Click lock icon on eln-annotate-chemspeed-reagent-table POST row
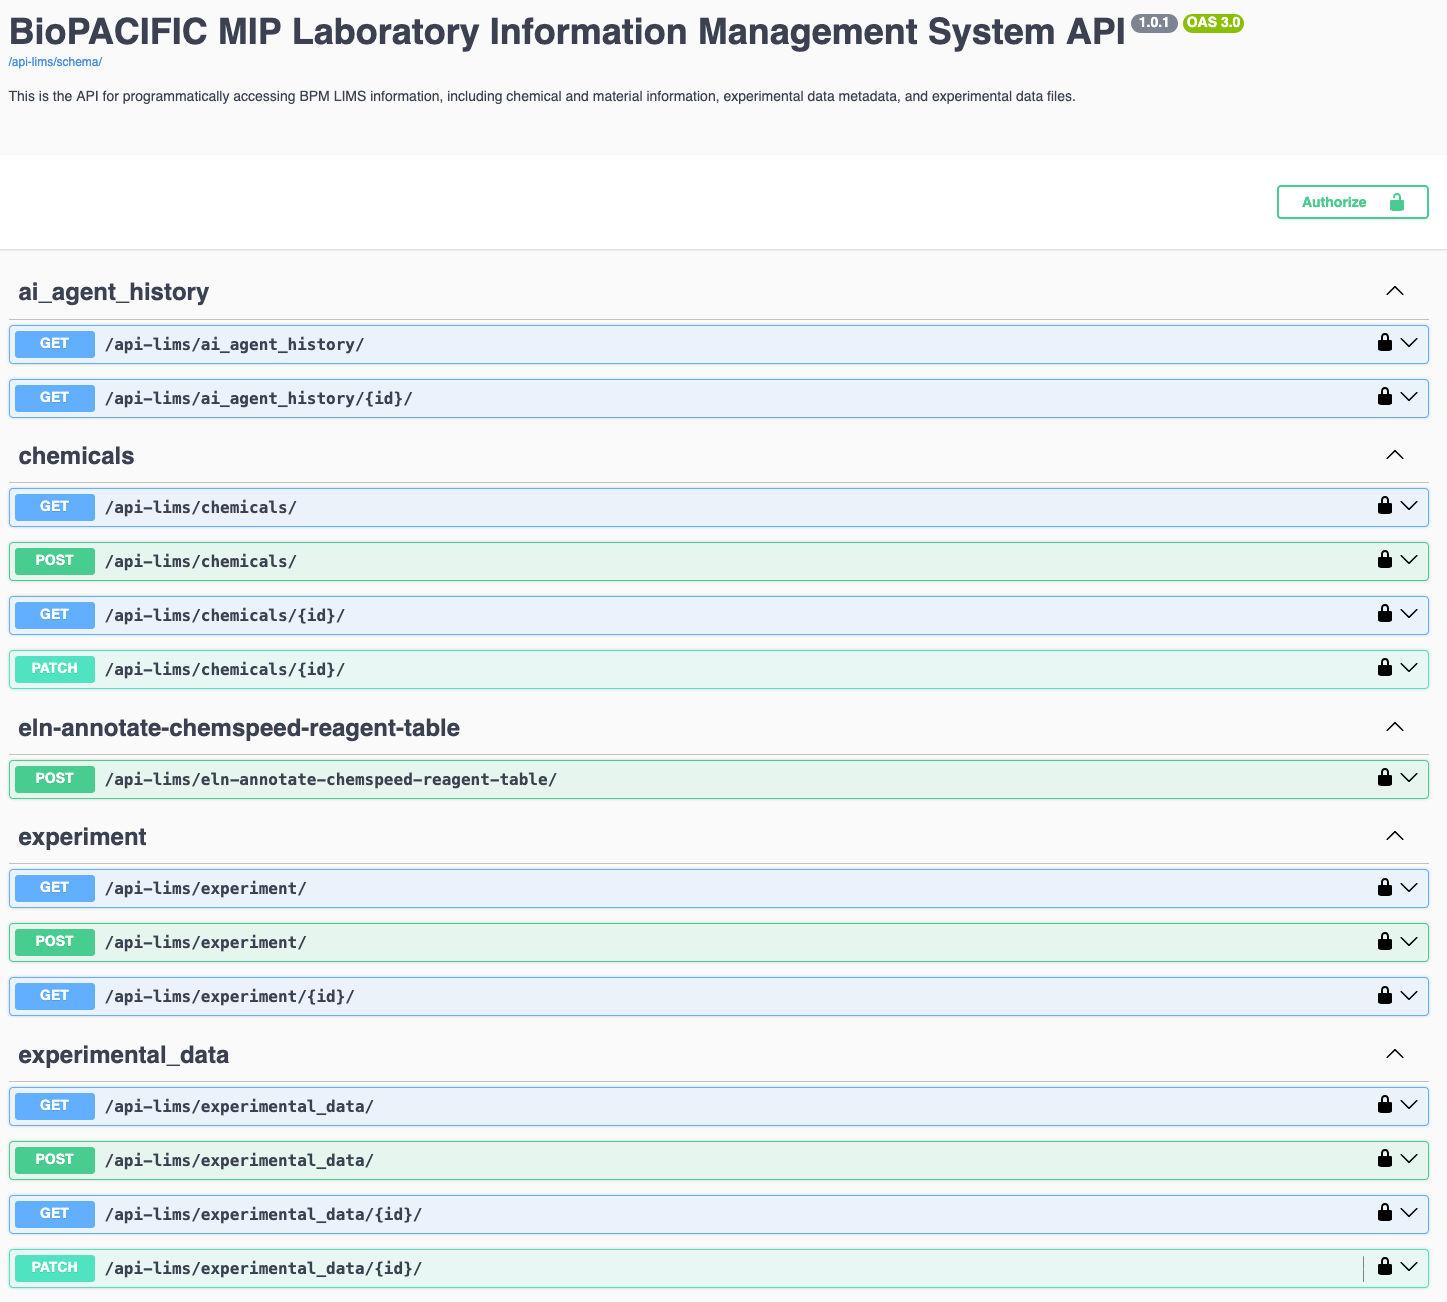Viewport: 1447px width, 1302px height. (x=1384, y=778)
